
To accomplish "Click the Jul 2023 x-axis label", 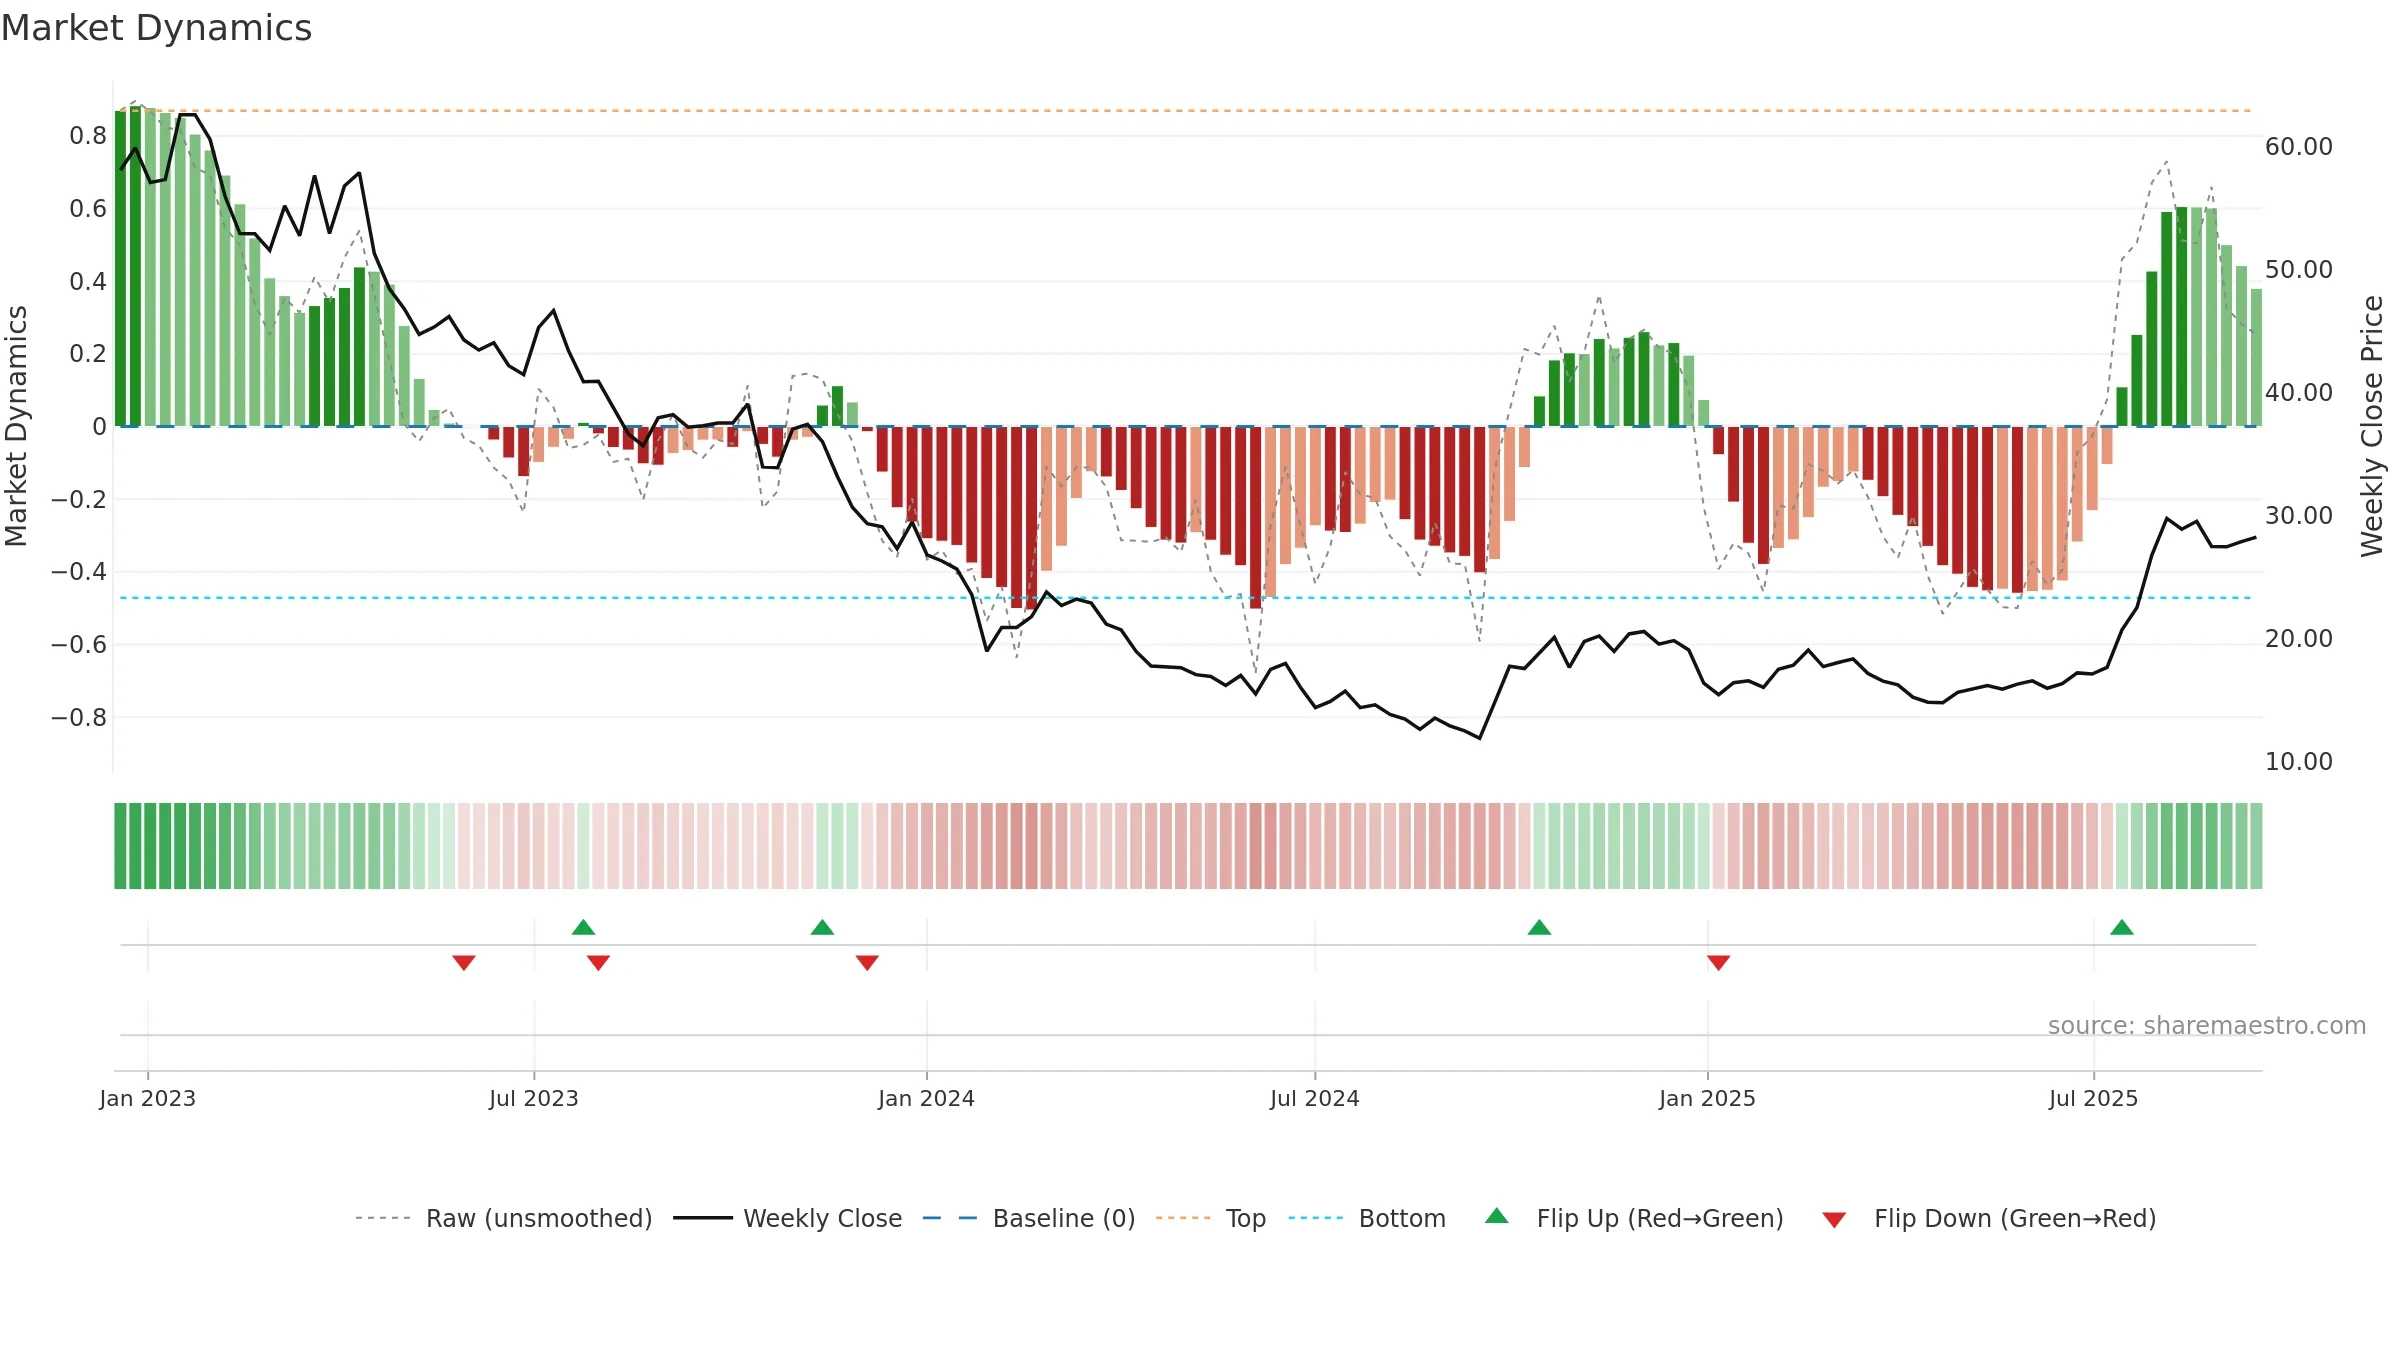I will [x=534, y=1098].
